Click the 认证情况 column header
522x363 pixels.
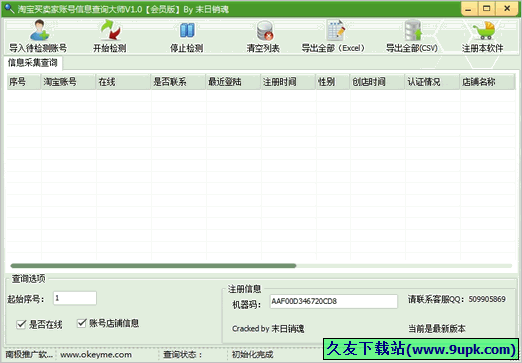coord(432,82)
